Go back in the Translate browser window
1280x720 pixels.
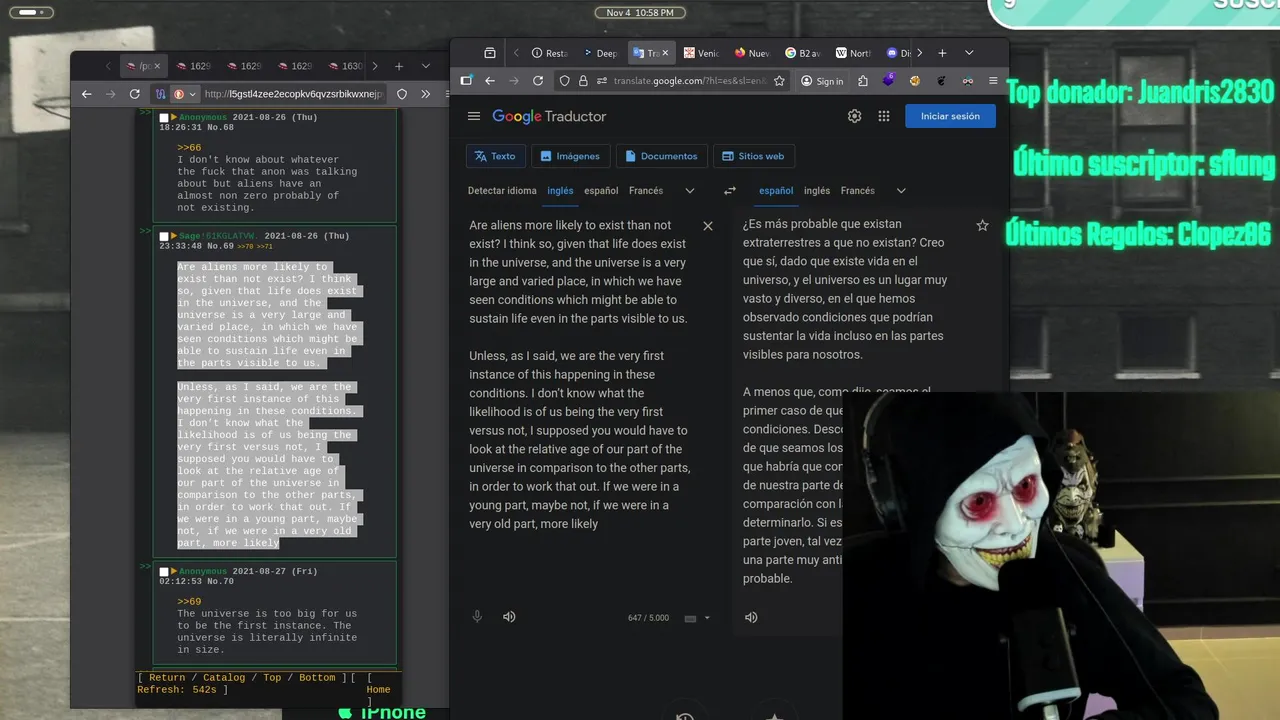490,81
